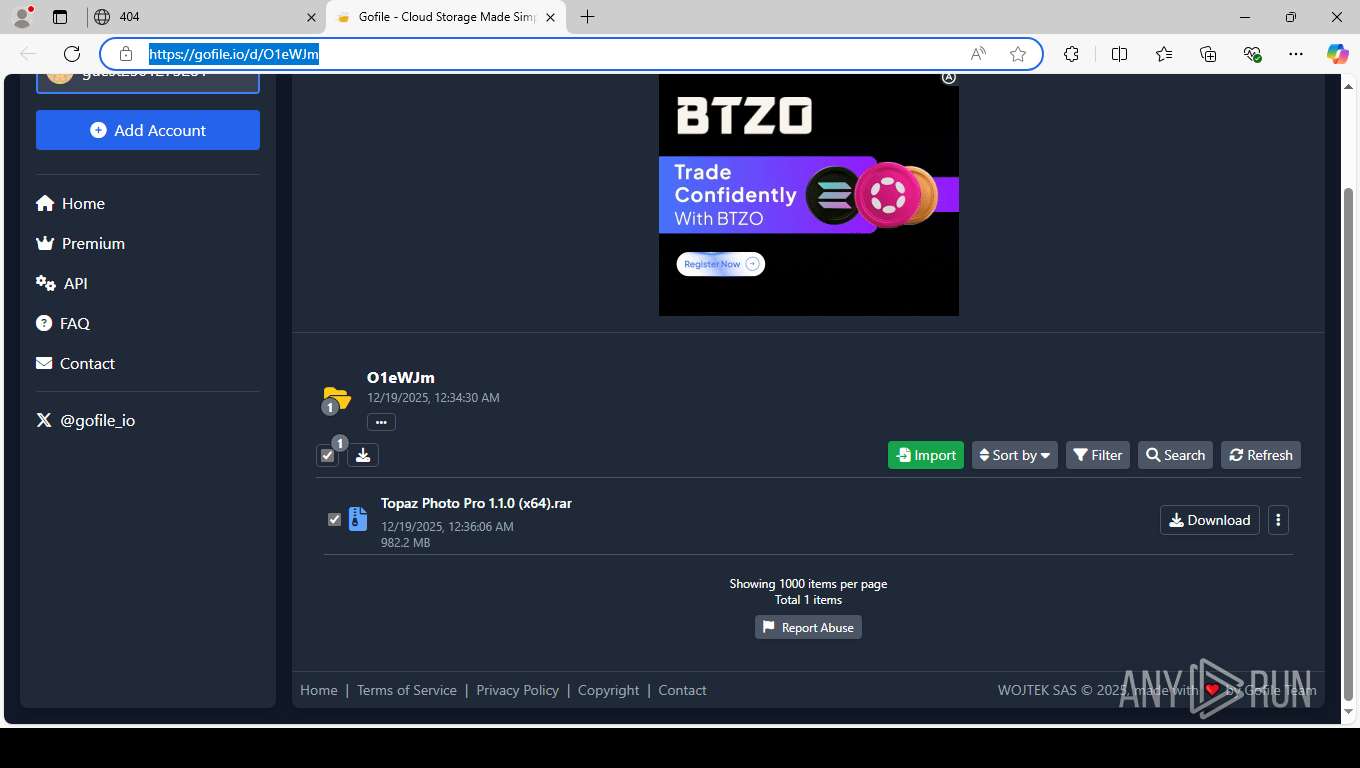Viewport: 1360px width, 768px height.
Task: Activate Read aloud icon in address bar
Action: [978, 54]
